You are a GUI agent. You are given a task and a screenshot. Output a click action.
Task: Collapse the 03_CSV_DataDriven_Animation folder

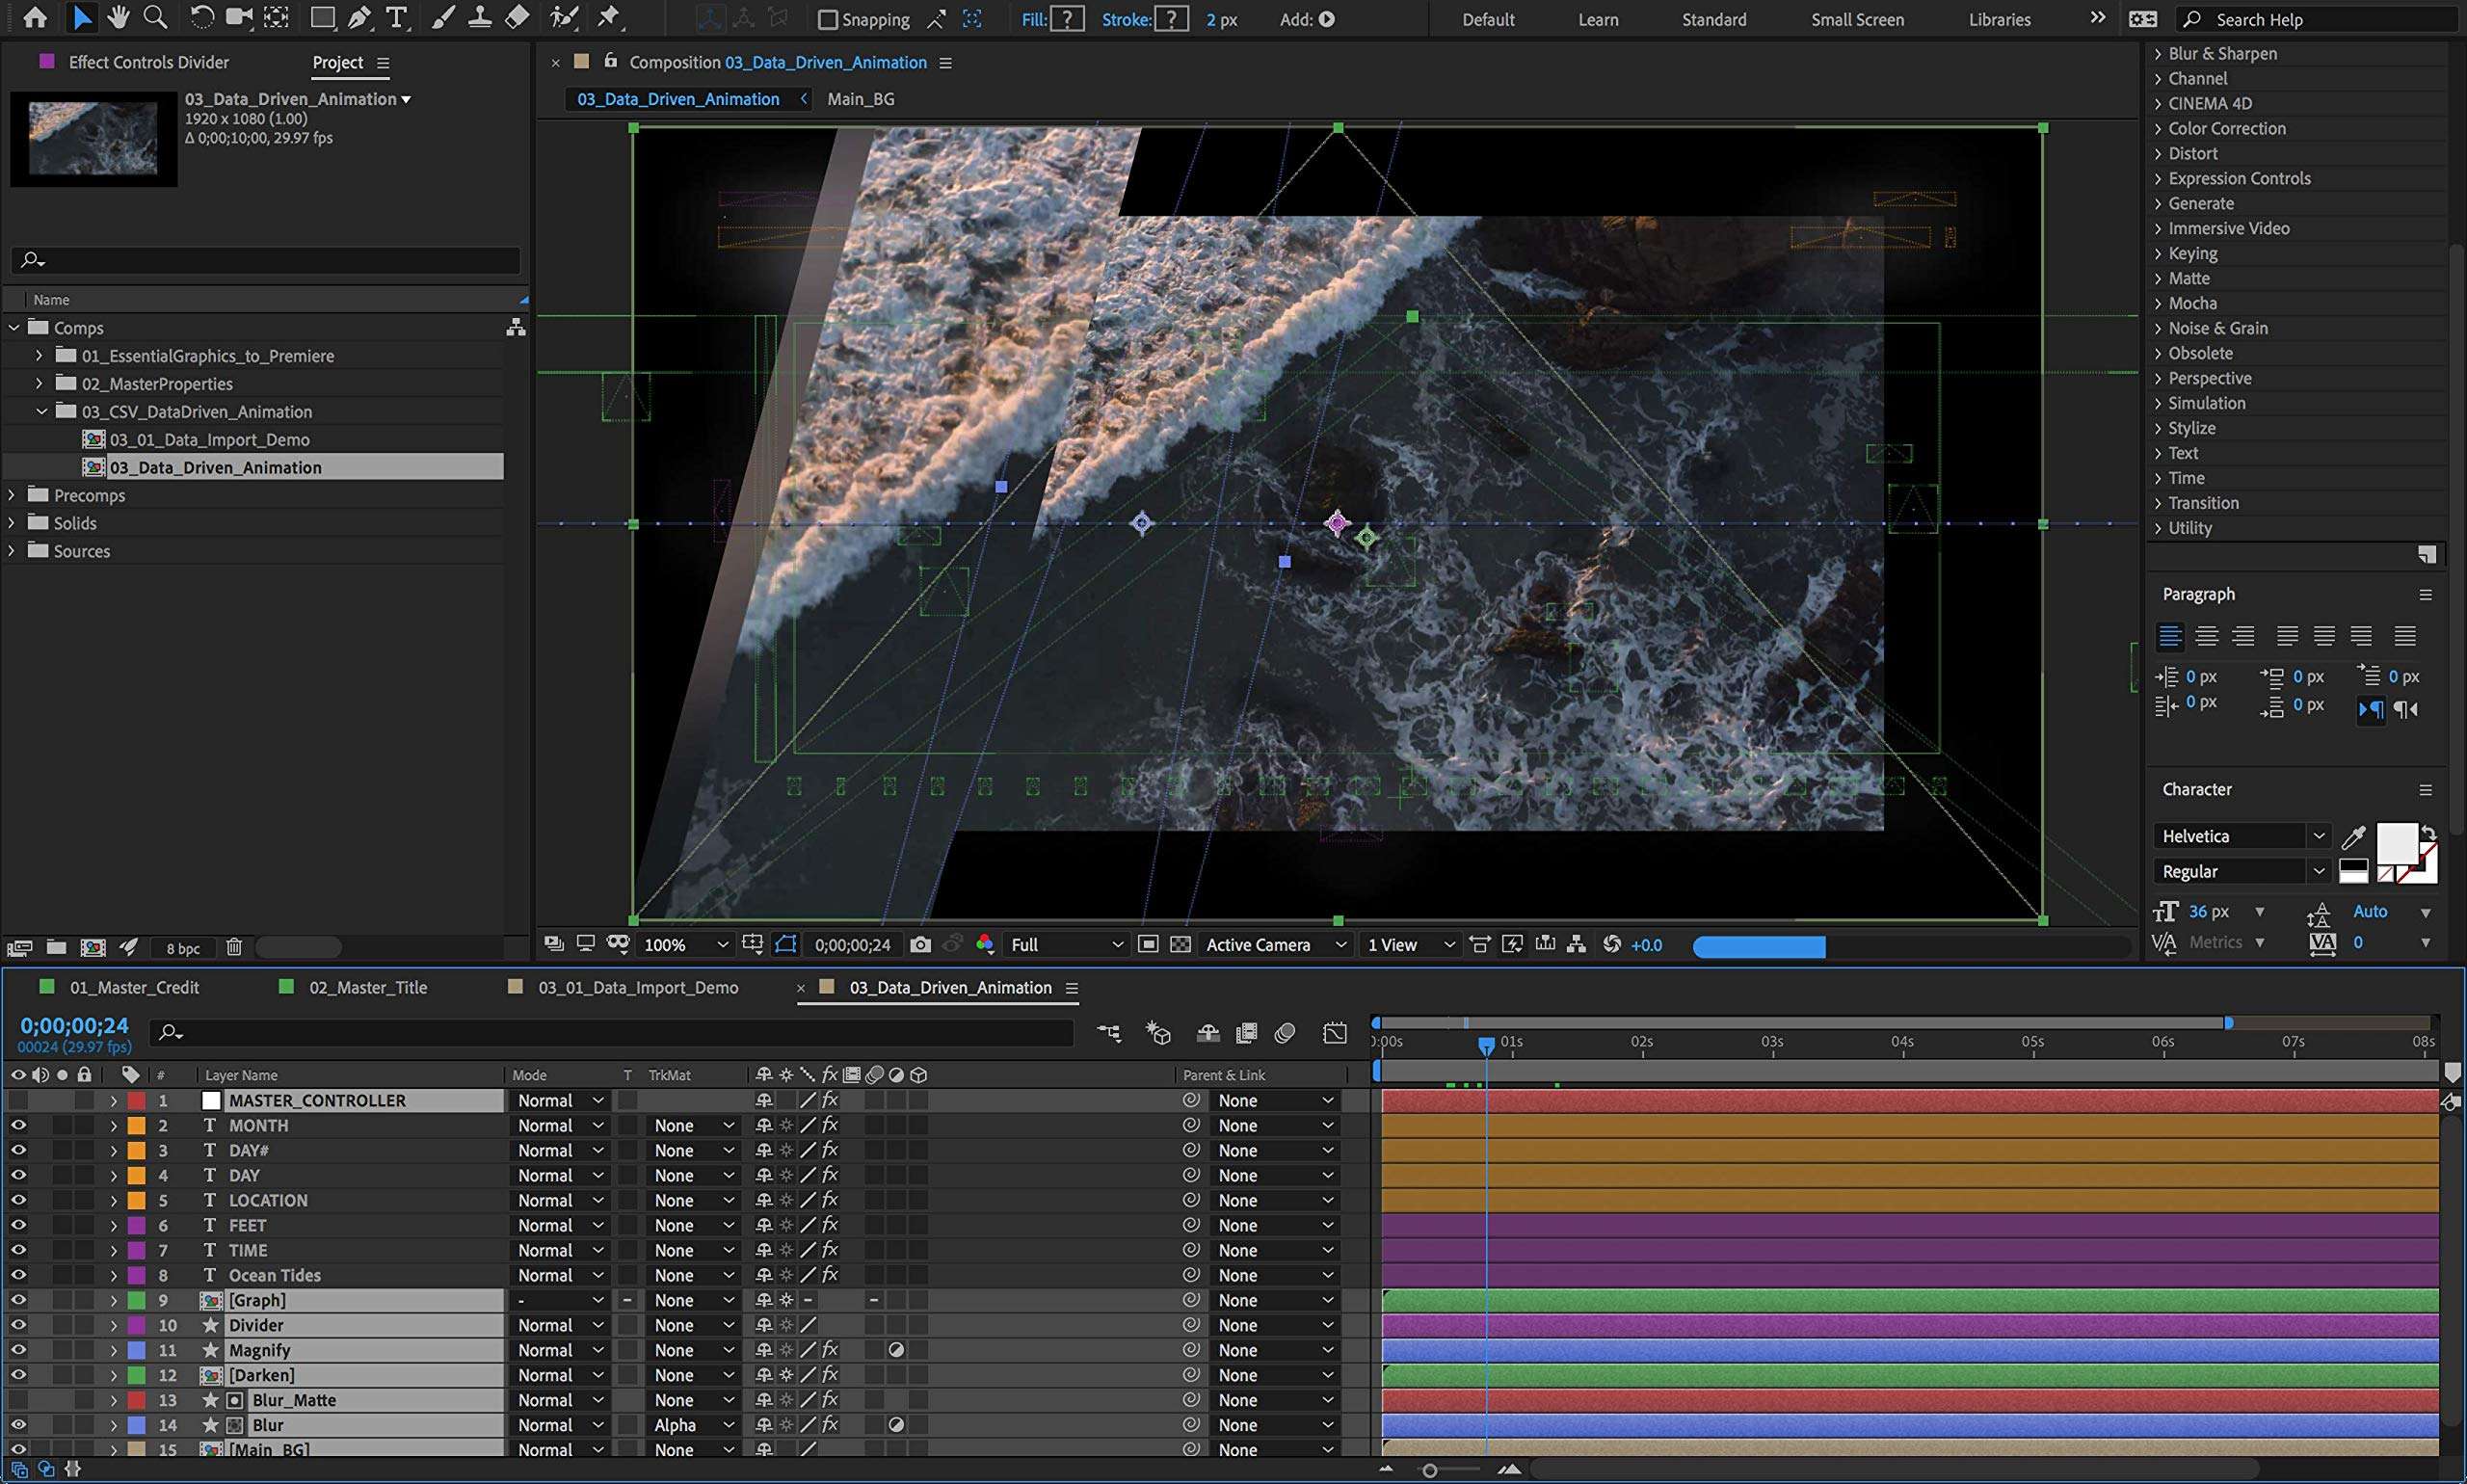42,411
